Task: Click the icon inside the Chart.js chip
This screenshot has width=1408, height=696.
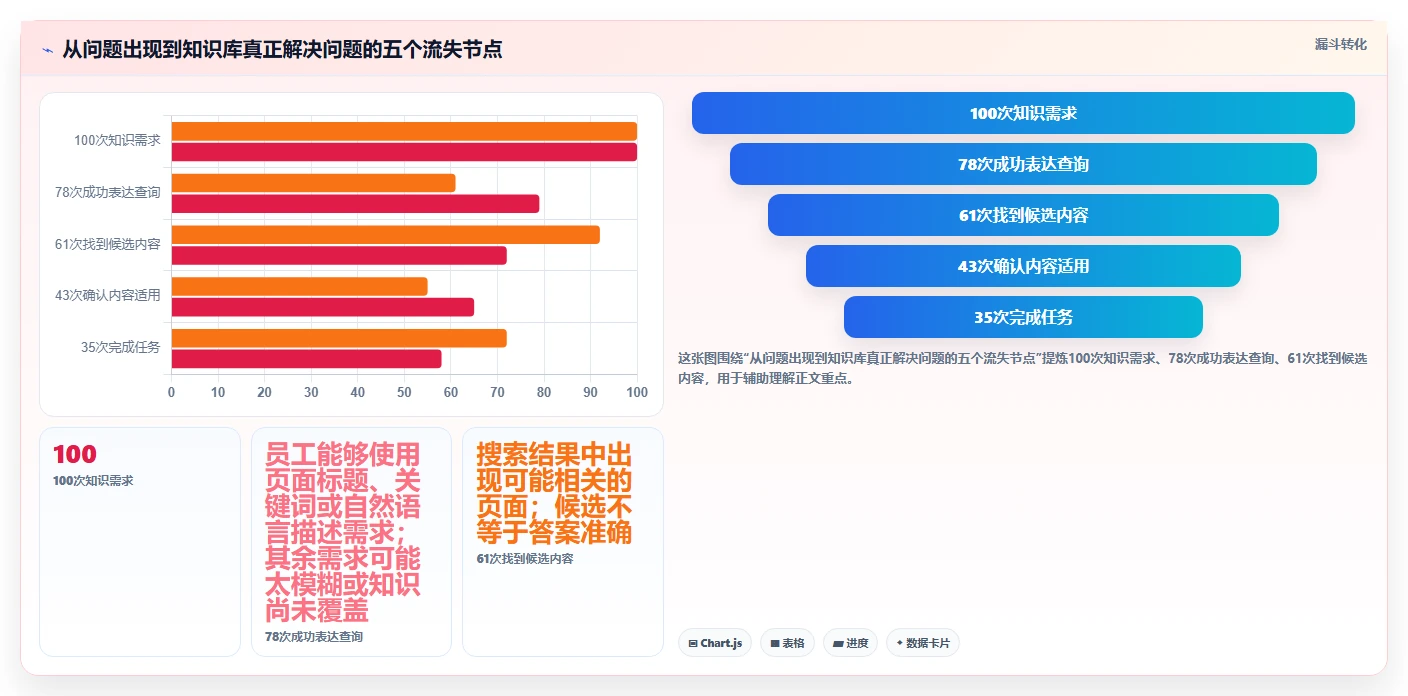Action: (x=692, y=644)
